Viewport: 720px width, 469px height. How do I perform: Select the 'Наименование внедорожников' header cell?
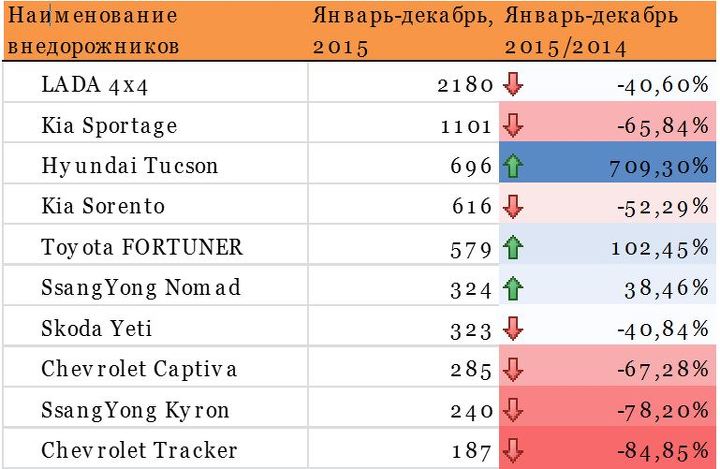click(150, 31)
